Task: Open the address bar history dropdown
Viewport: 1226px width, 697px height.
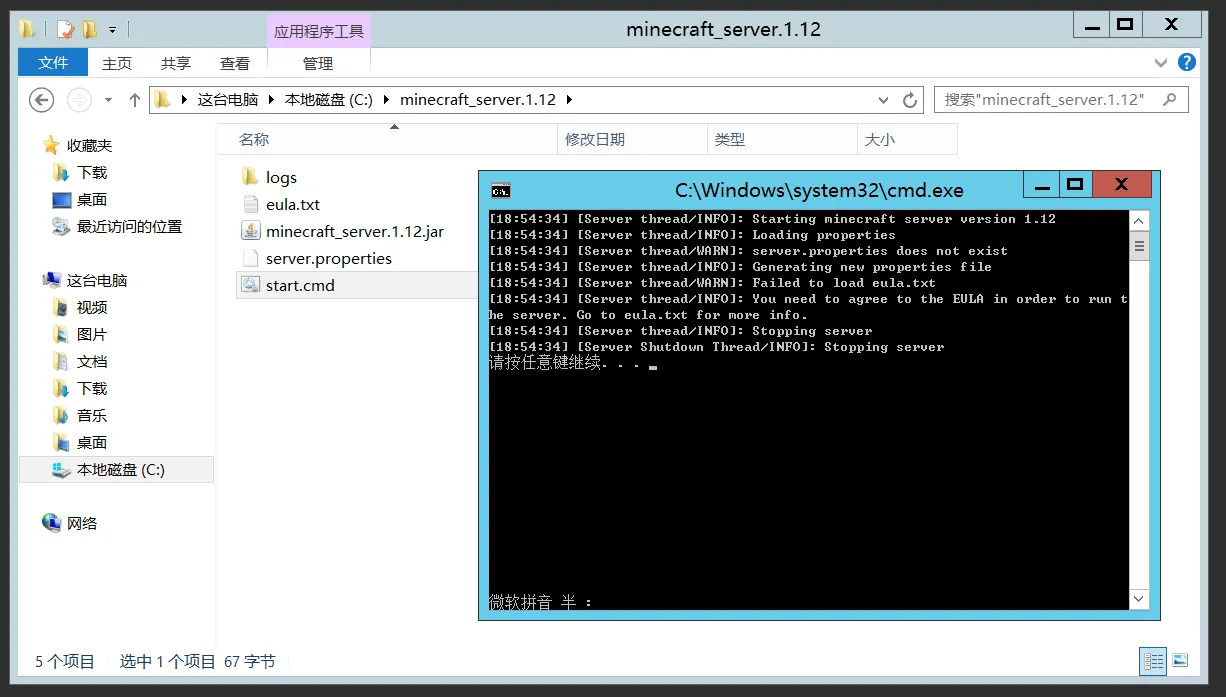Action: point(883,100)
